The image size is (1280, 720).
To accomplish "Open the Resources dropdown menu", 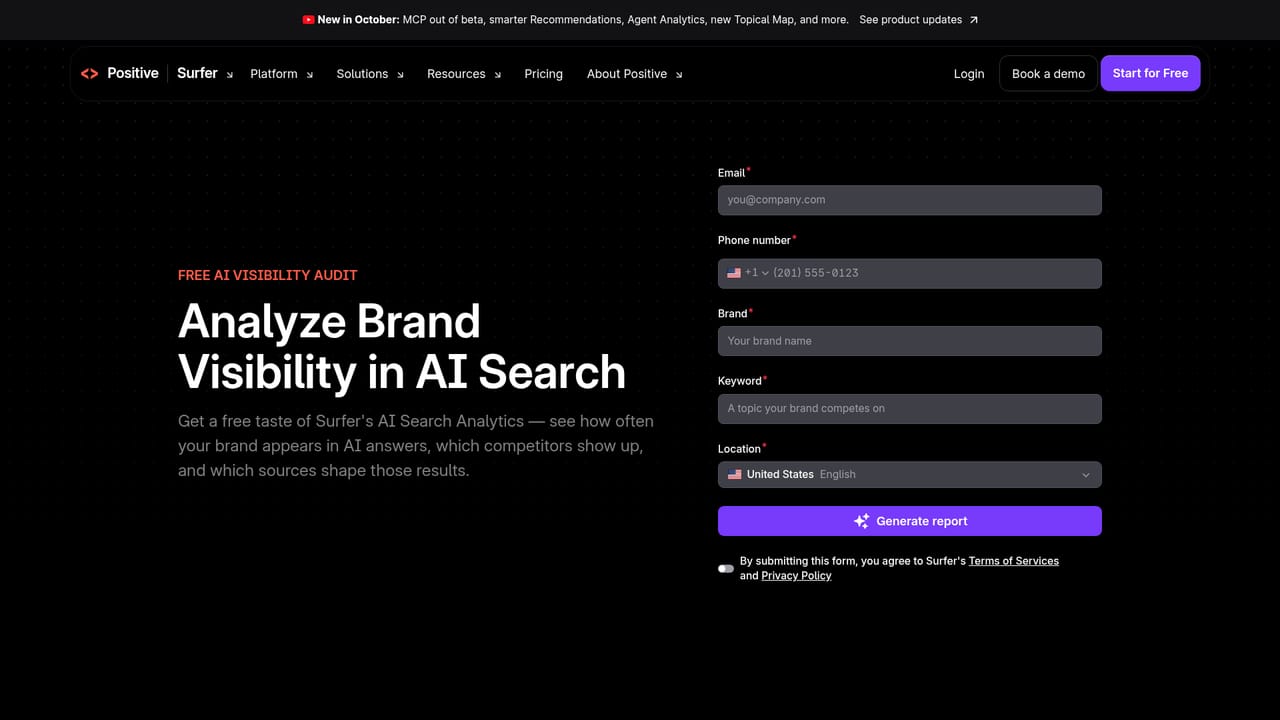I will pyautogui.click(x=464, y=74).
